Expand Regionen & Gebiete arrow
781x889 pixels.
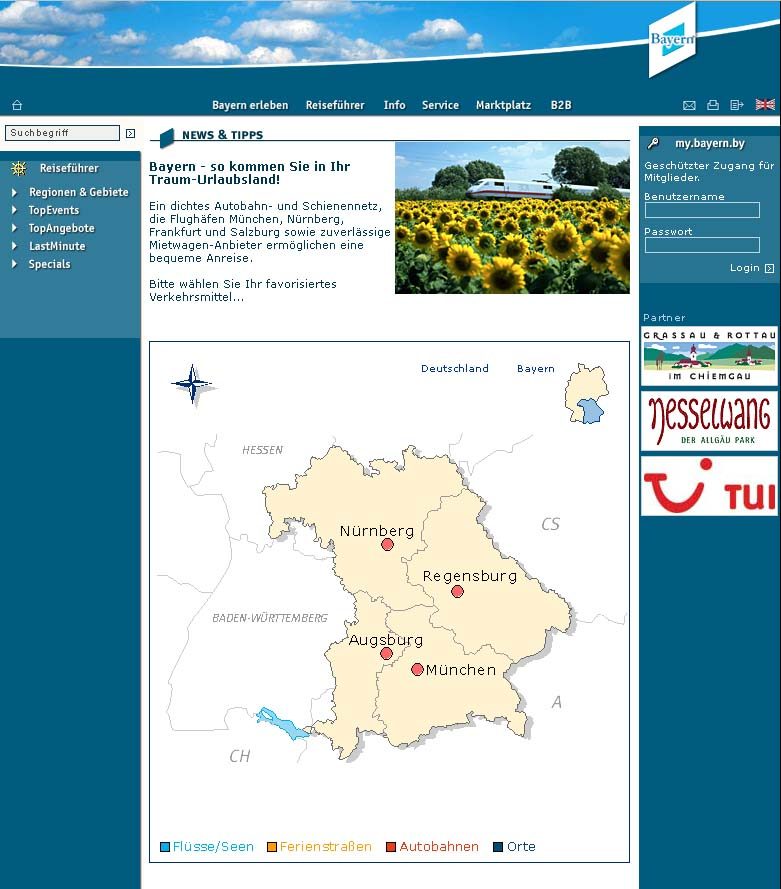(15, 193)
